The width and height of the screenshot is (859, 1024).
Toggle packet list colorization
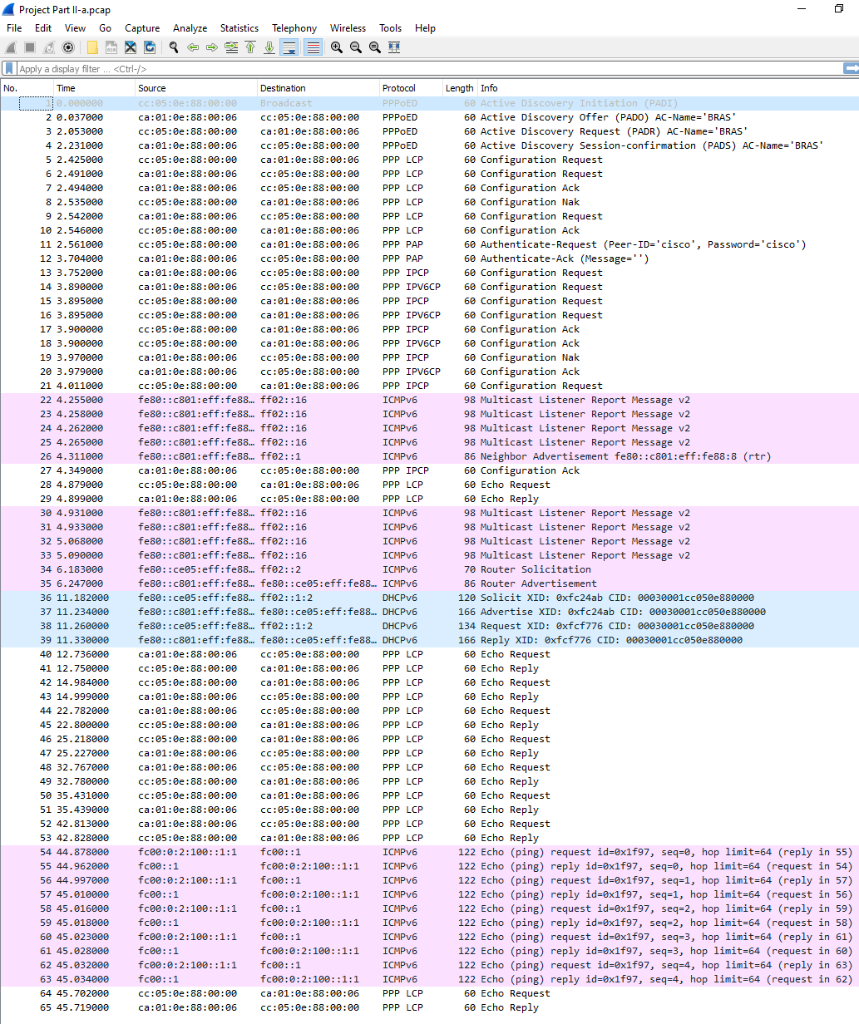click(x=311, y=46)
